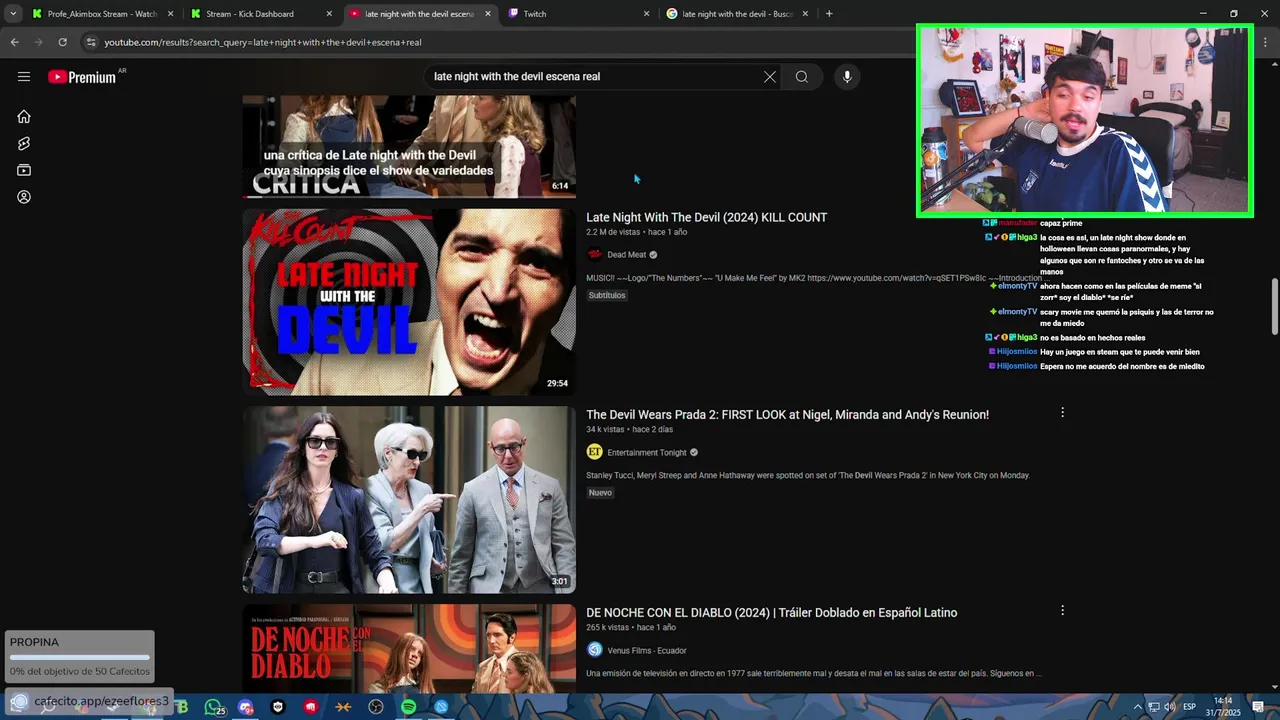This screenshot has height=720, width=1280.
Task: Open the YouTube guide hamburger menu
Action: click(24, 77)
